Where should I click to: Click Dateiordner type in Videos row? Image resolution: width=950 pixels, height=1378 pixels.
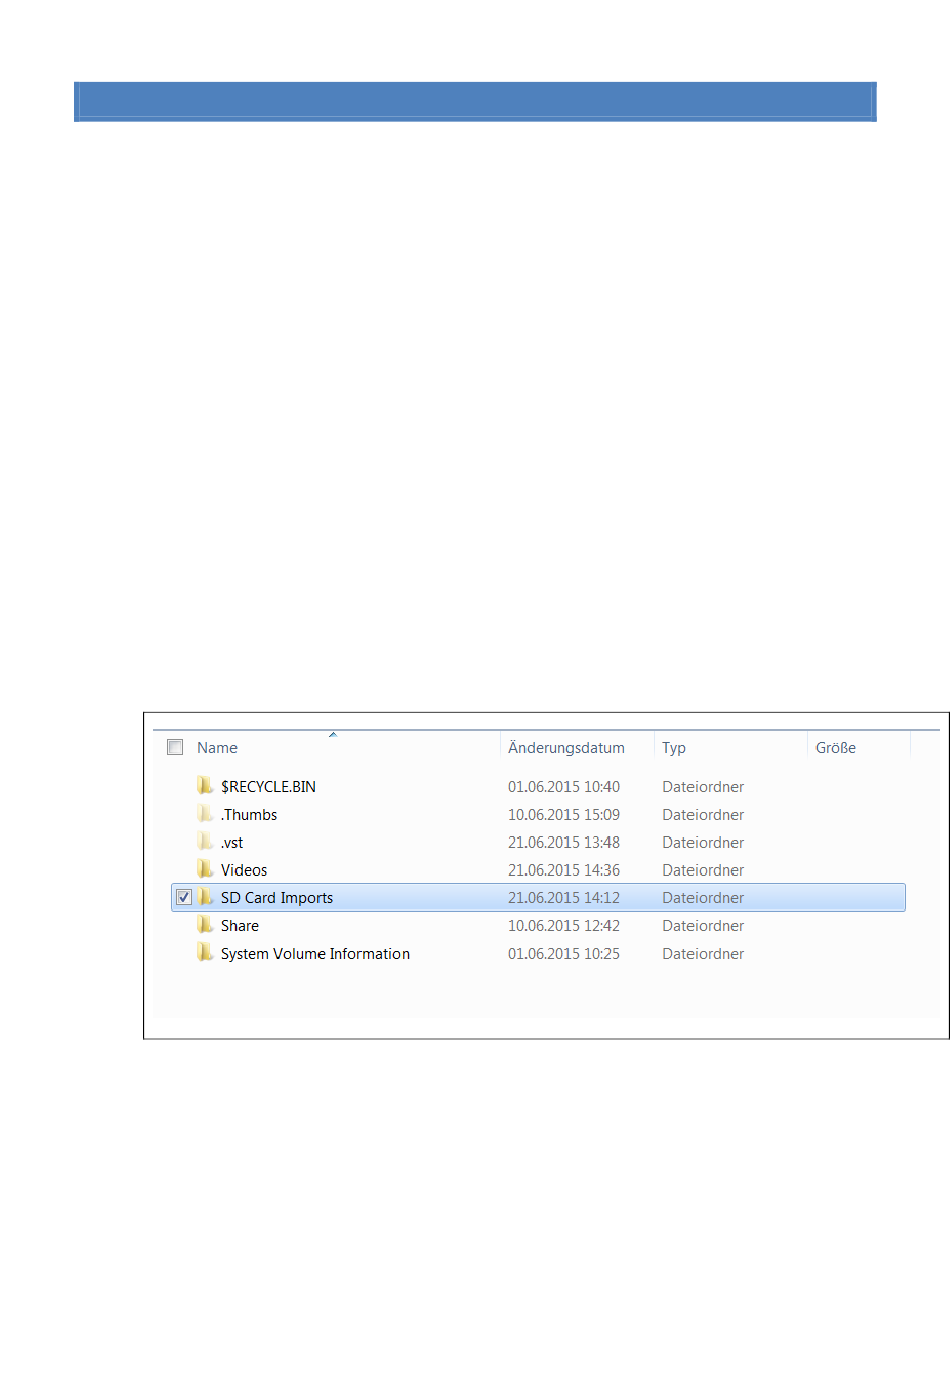703,870
